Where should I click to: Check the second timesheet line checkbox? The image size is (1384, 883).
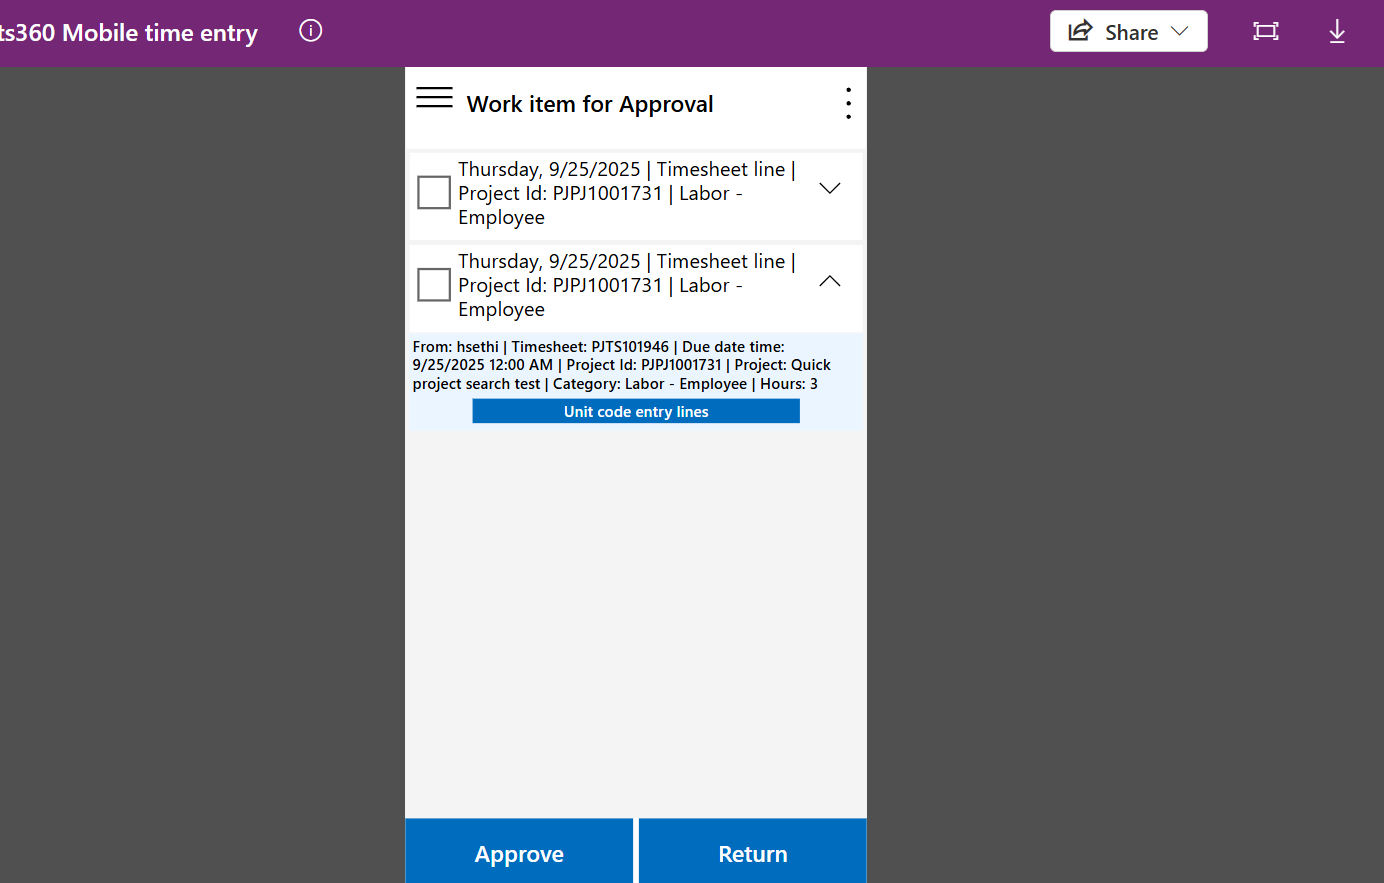(434, 284)
